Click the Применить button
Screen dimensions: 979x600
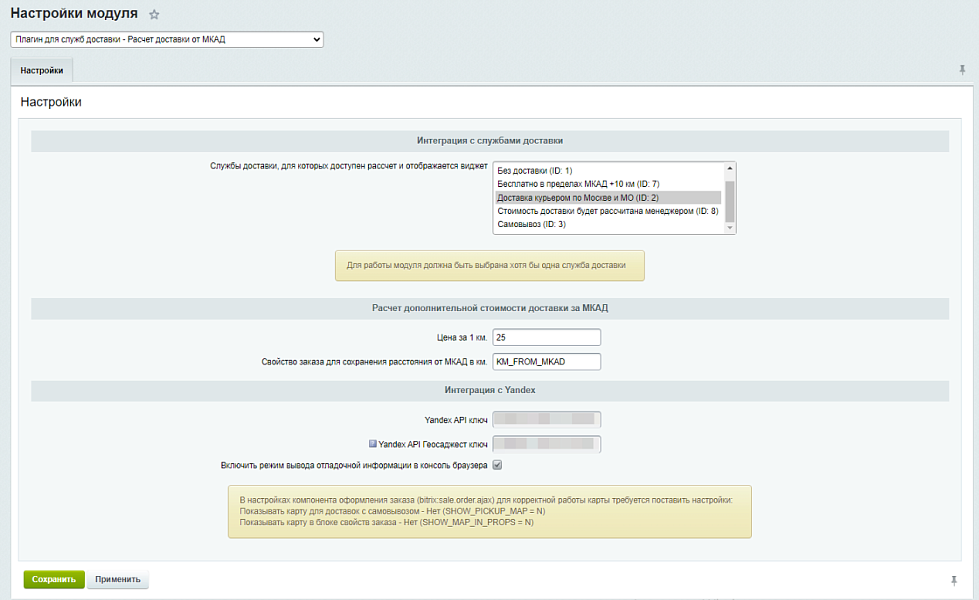pyautogui.click(x=118, y=579)
